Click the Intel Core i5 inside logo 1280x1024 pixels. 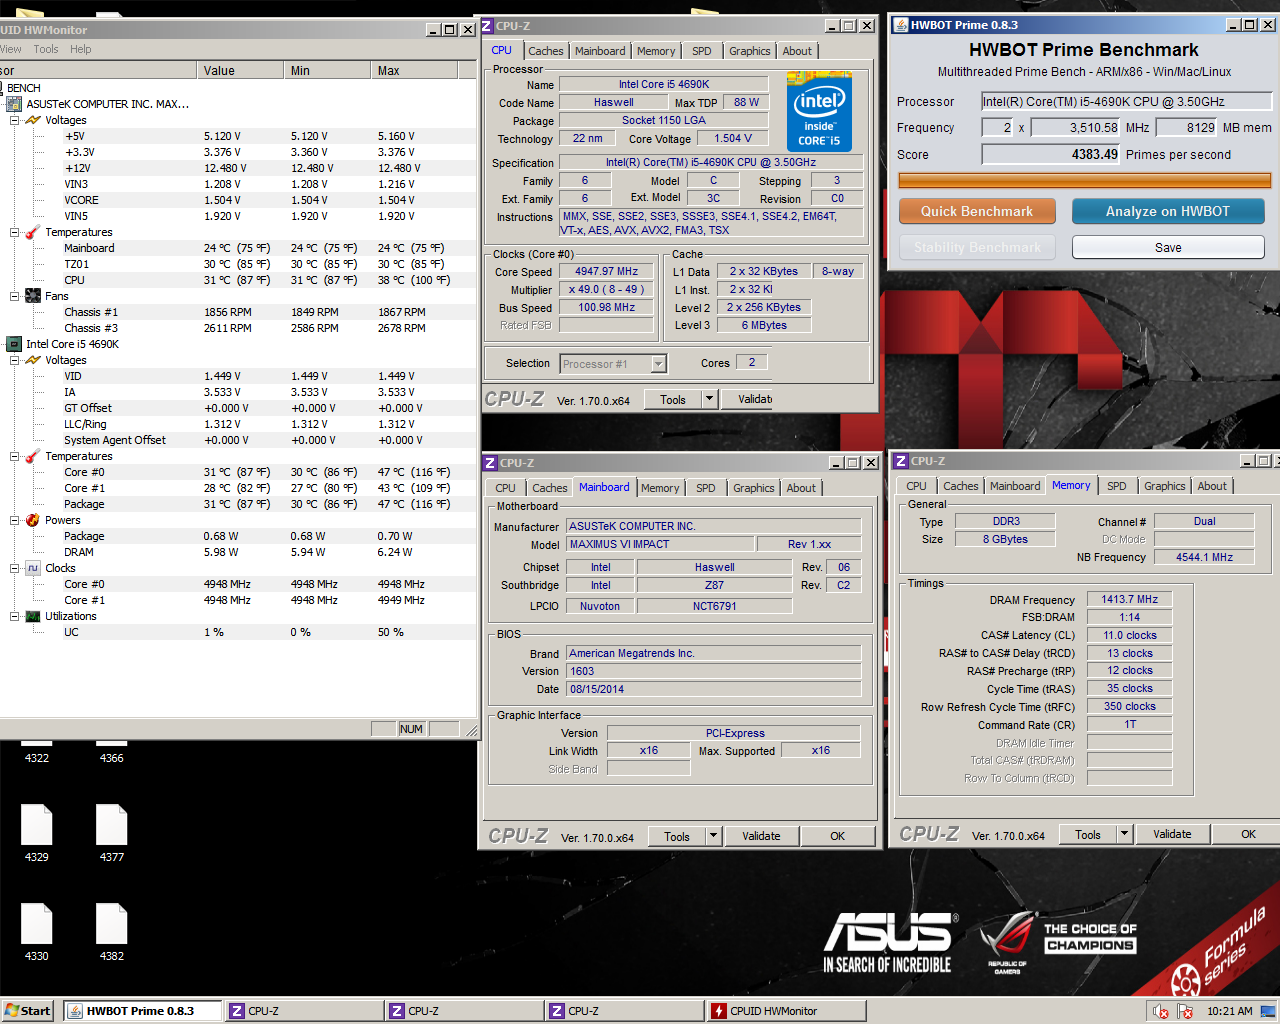pos(818,111)
